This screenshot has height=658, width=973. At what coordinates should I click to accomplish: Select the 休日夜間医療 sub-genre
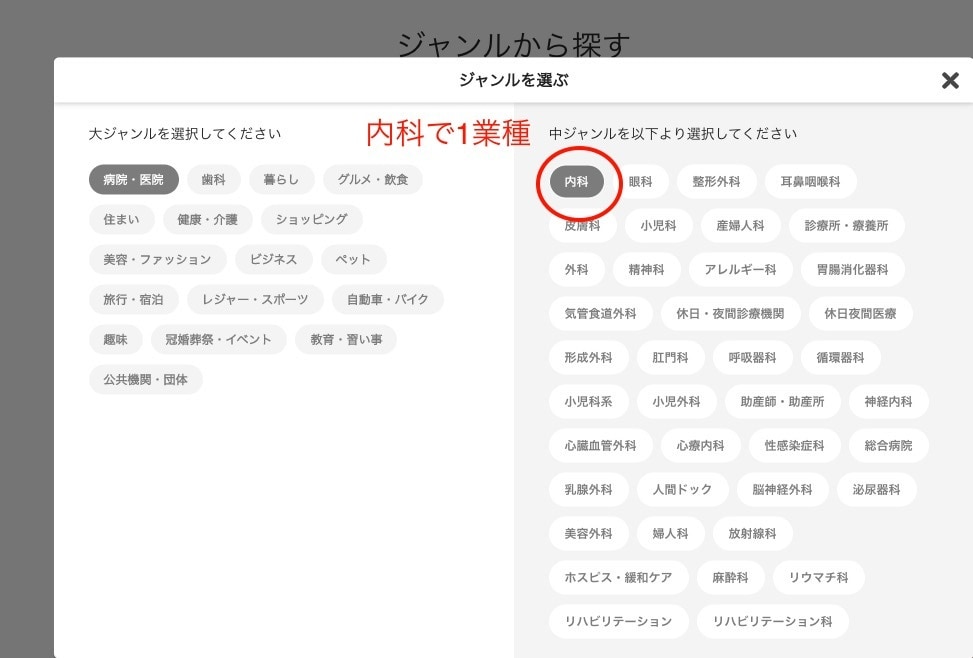(861, 313)
